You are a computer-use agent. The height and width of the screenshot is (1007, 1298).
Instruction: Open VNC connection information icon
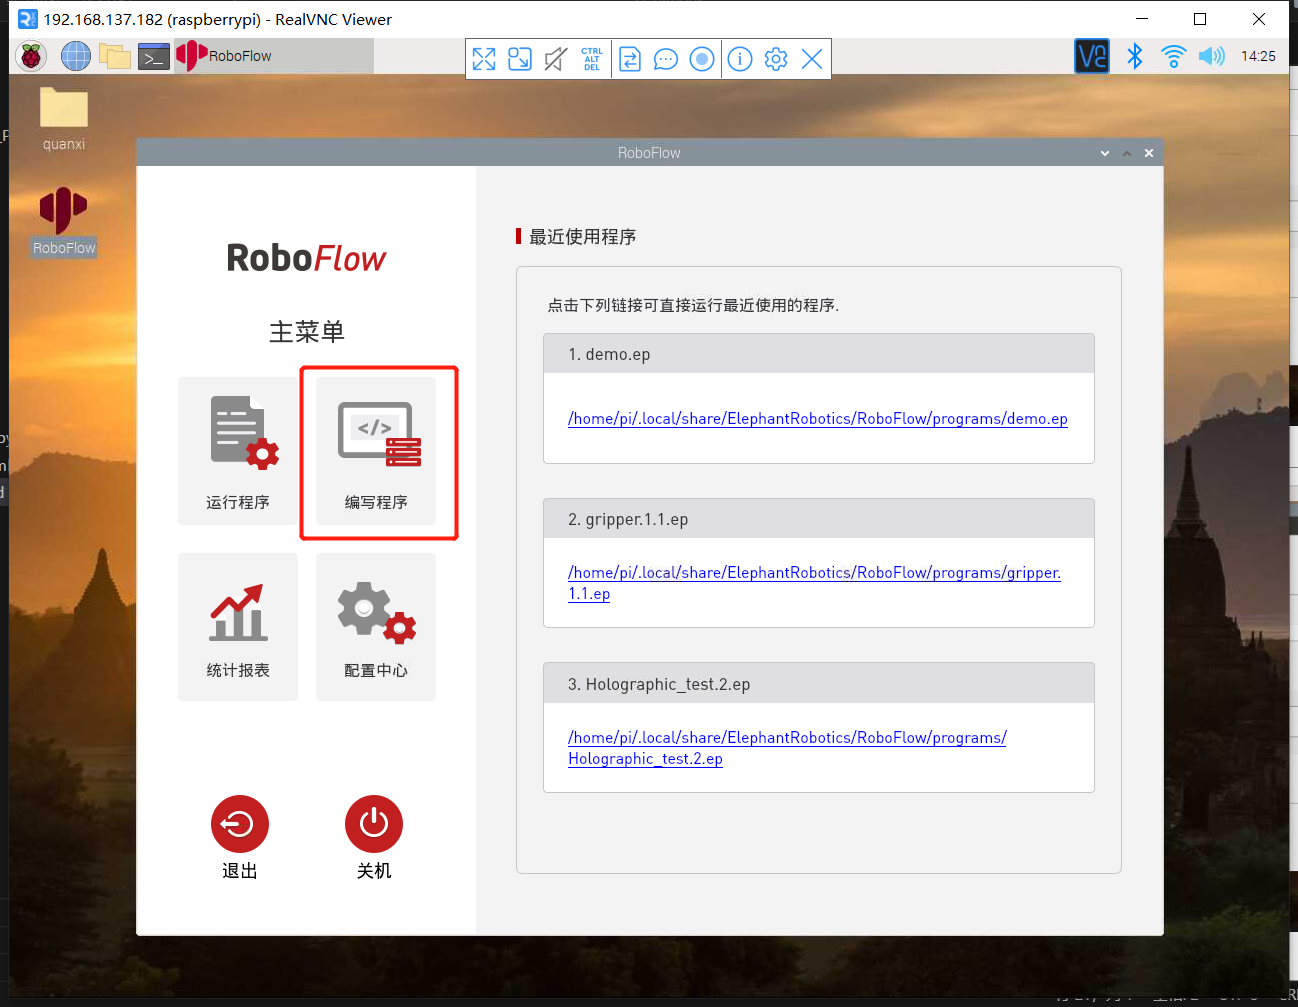740,59
